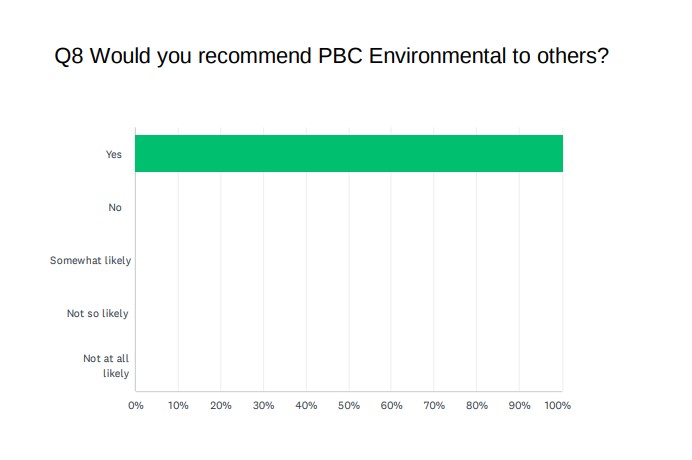Click the 0% axis tick label
The image size is (692, 460).
pyautogui.click(x=136, y=406)
